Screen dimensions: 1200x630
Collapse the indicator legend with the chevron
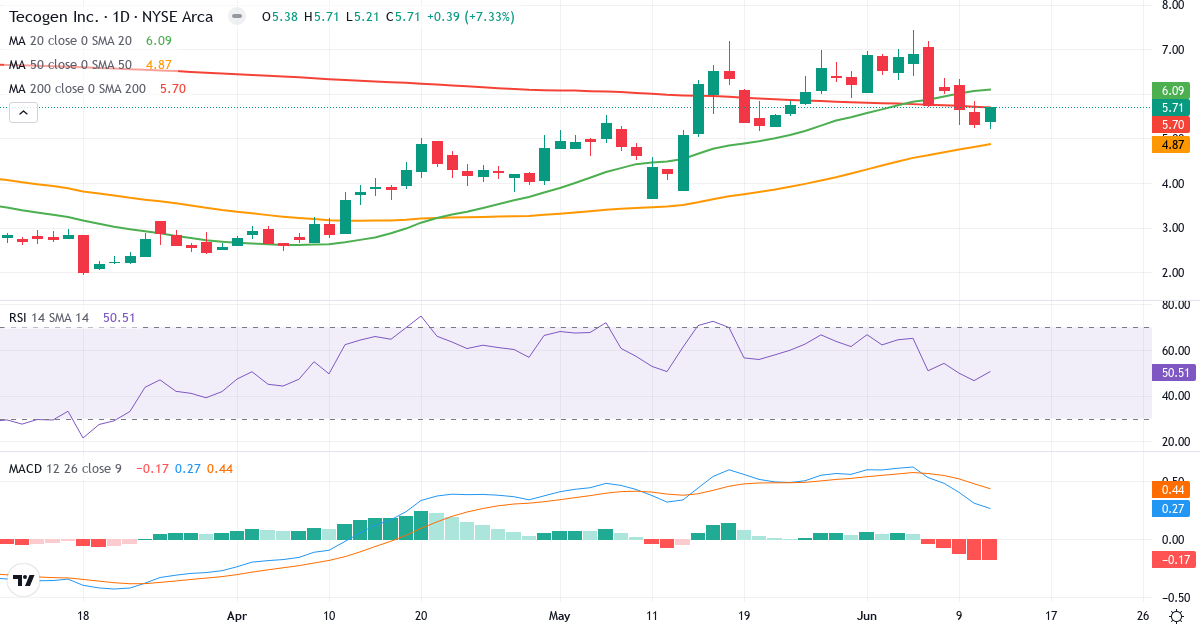[24, 113]
